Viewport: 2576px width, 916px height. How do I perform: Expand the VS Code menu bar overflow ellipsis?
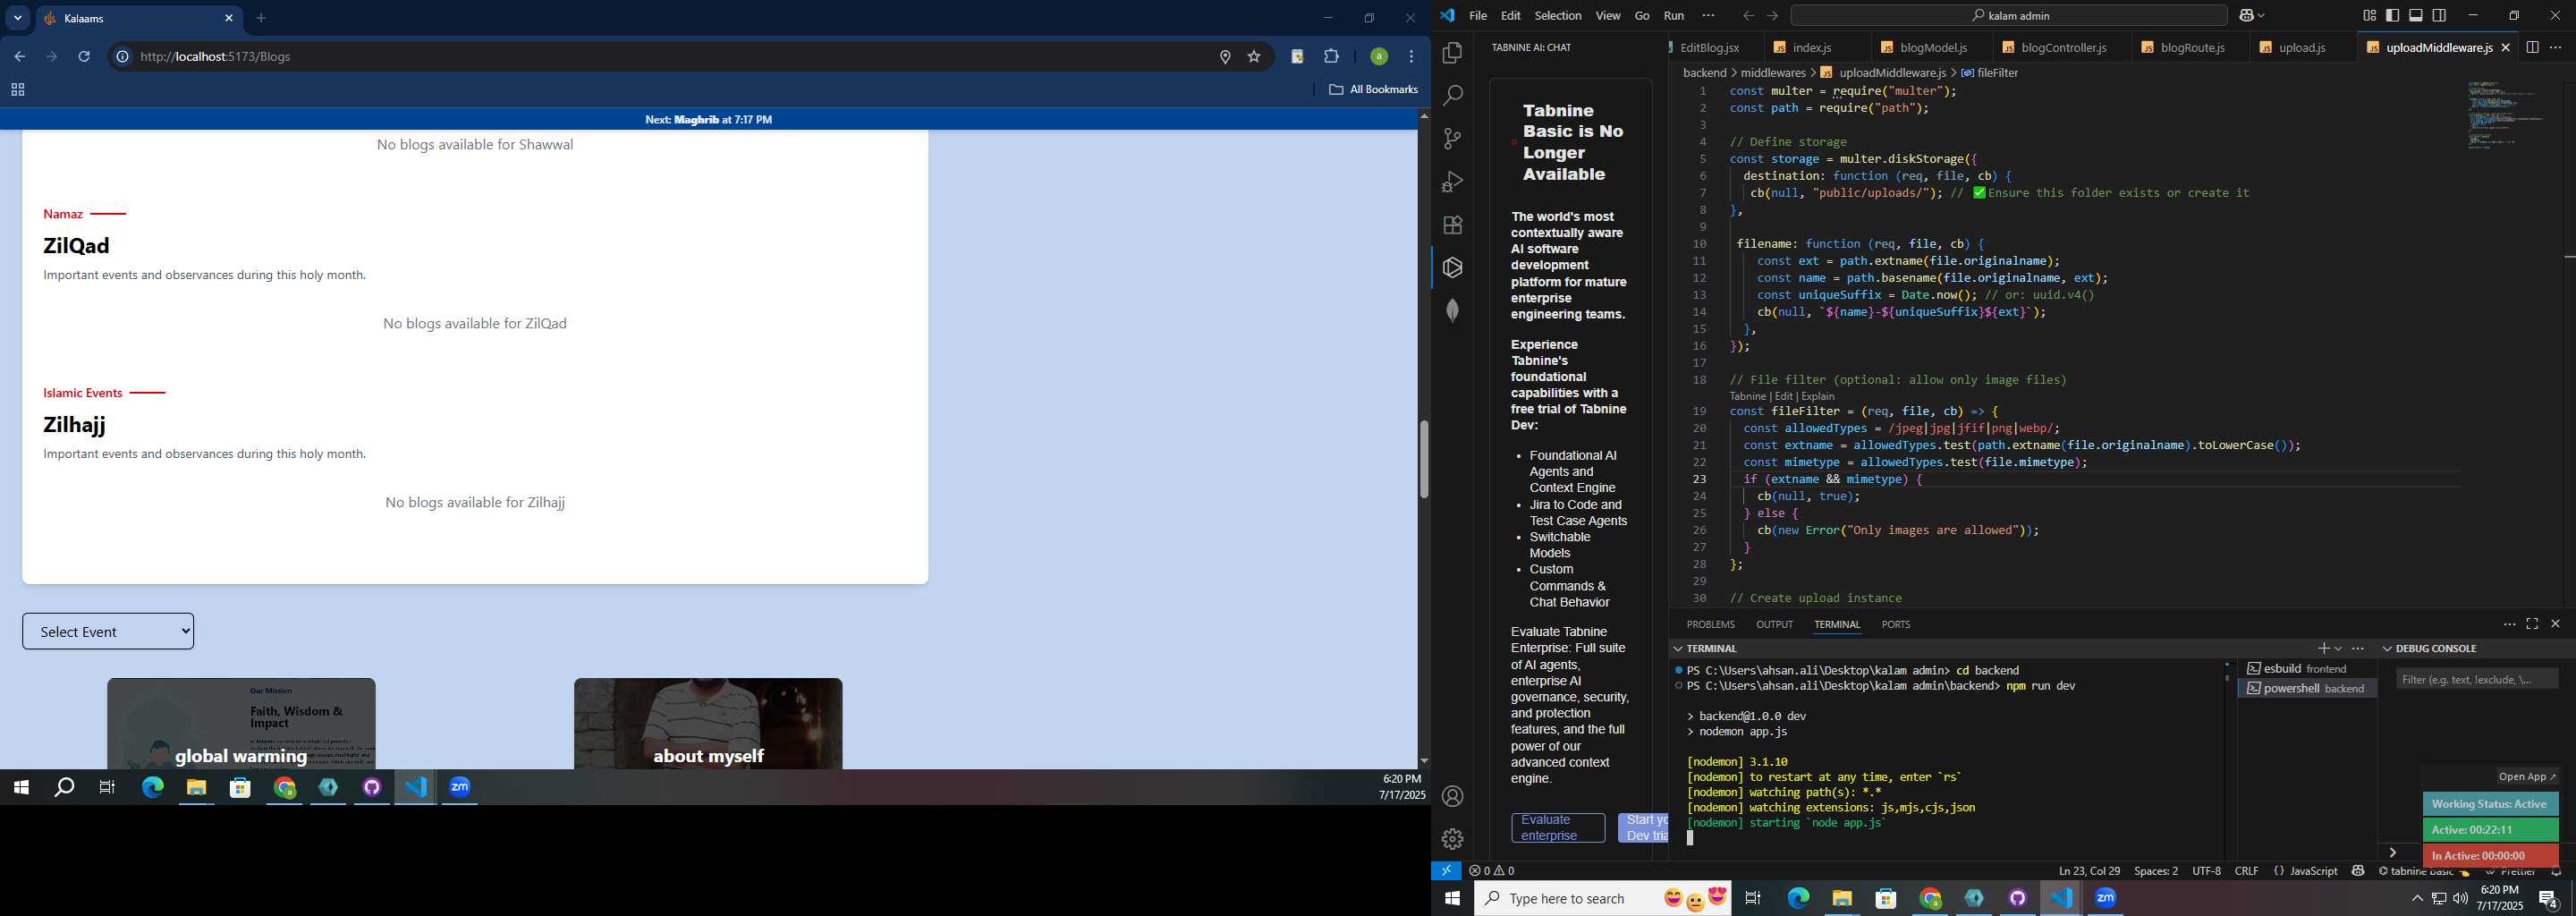1708,16
